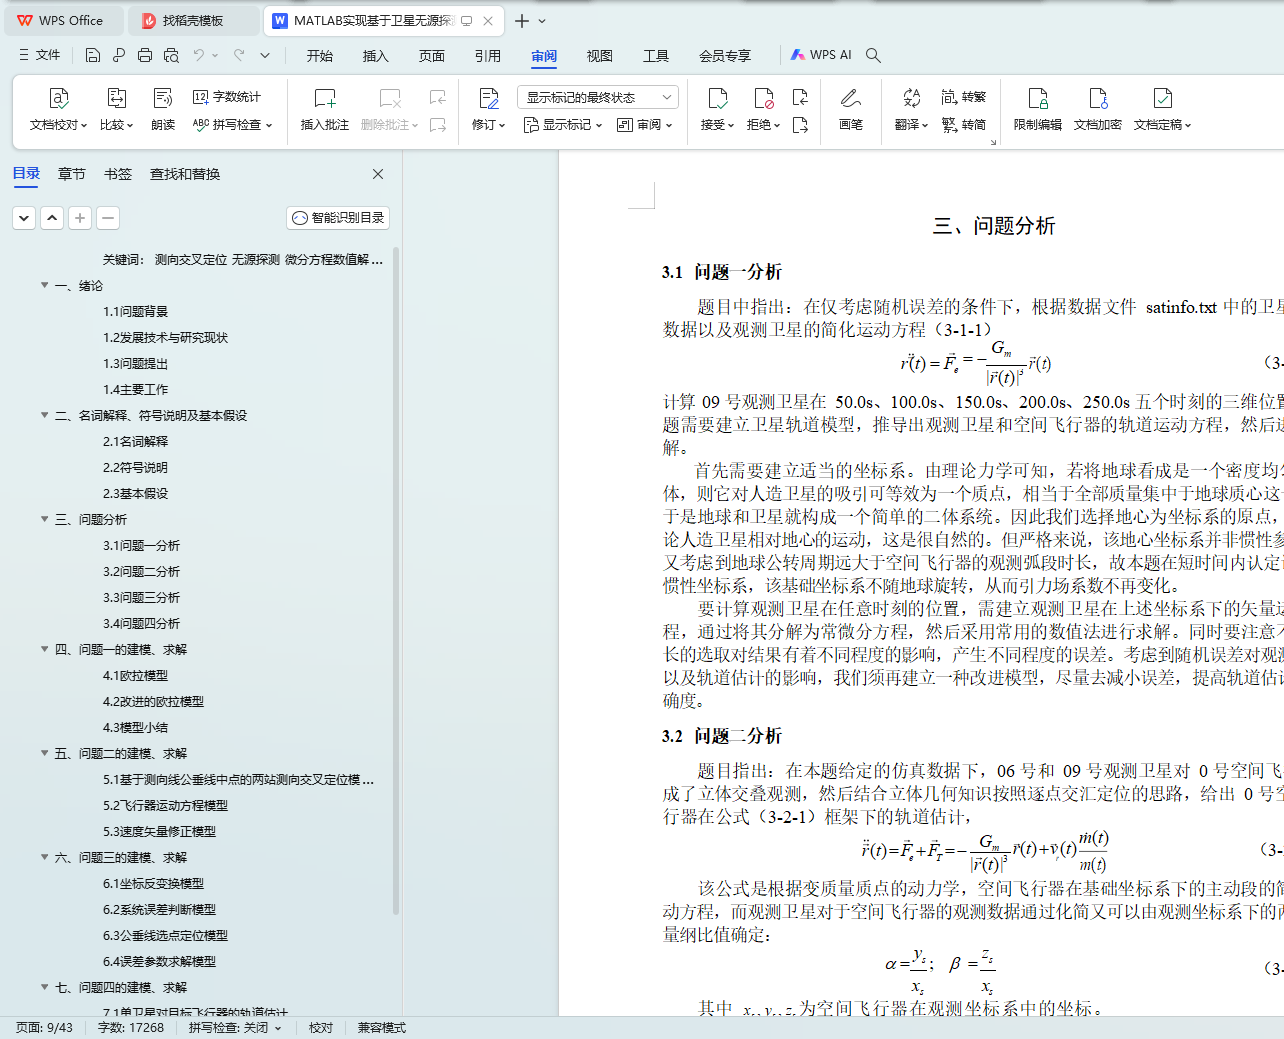Go to 2.2符号说明 in the outline

(x=135, y=468)
